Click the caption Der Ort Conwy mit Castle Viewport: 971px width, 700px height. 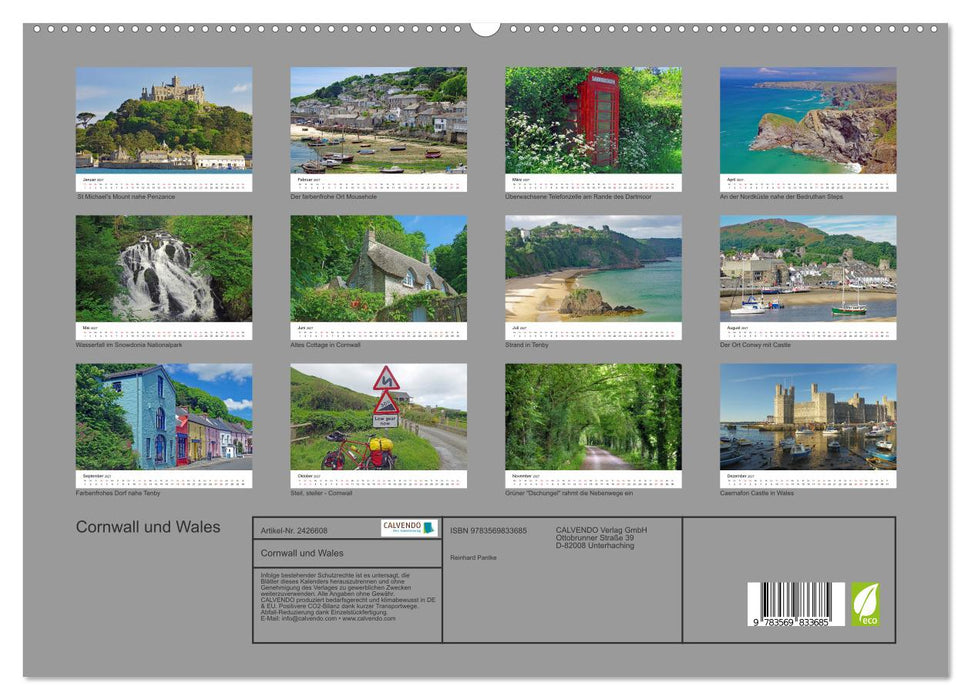(755, 345)
